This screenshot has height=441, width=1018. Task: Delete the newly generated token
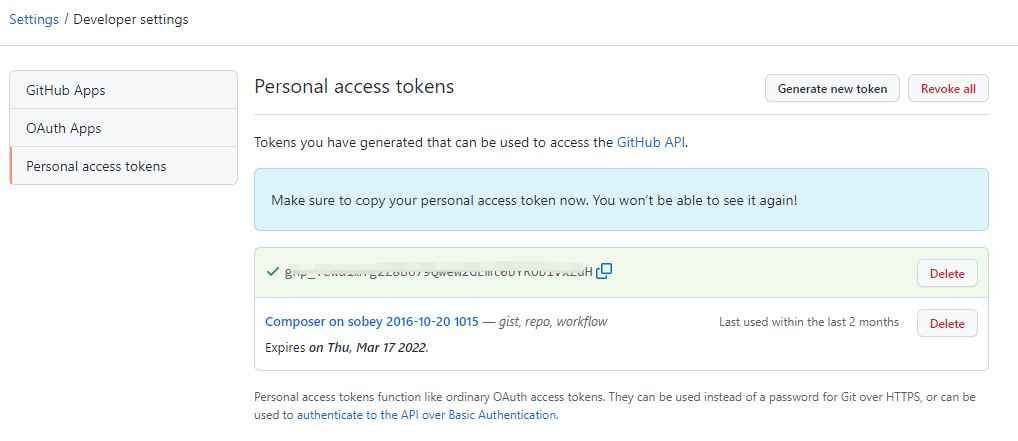[x=947, y=273]
